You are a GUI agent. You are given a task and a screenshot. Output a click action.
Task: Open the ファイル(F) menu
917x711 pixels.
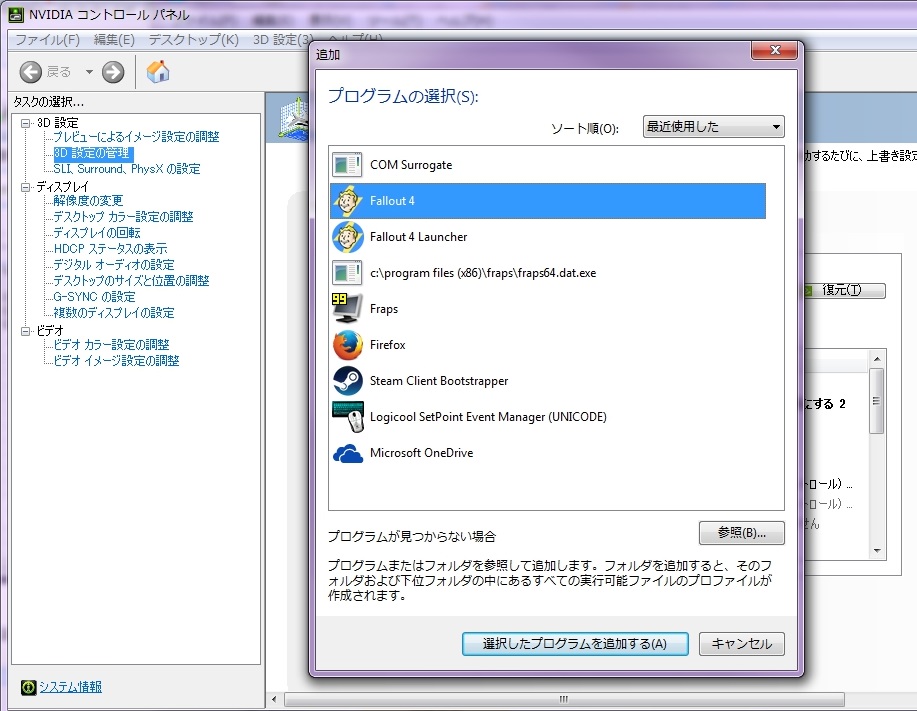pos(47,40)
